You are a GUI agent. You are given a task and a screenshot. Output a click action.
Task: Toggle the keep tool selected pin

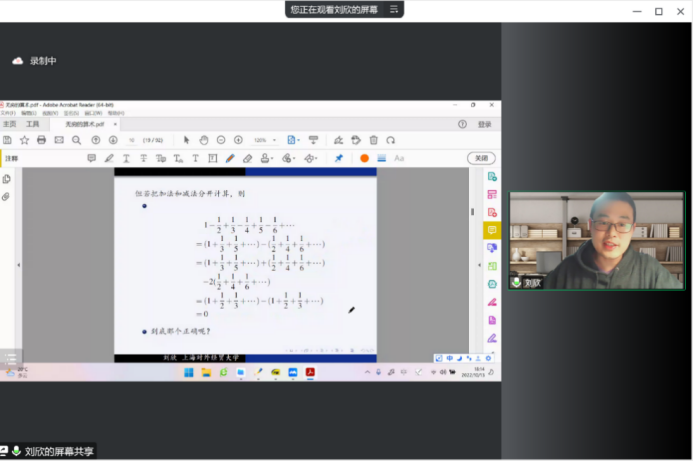tap(338, 158)
